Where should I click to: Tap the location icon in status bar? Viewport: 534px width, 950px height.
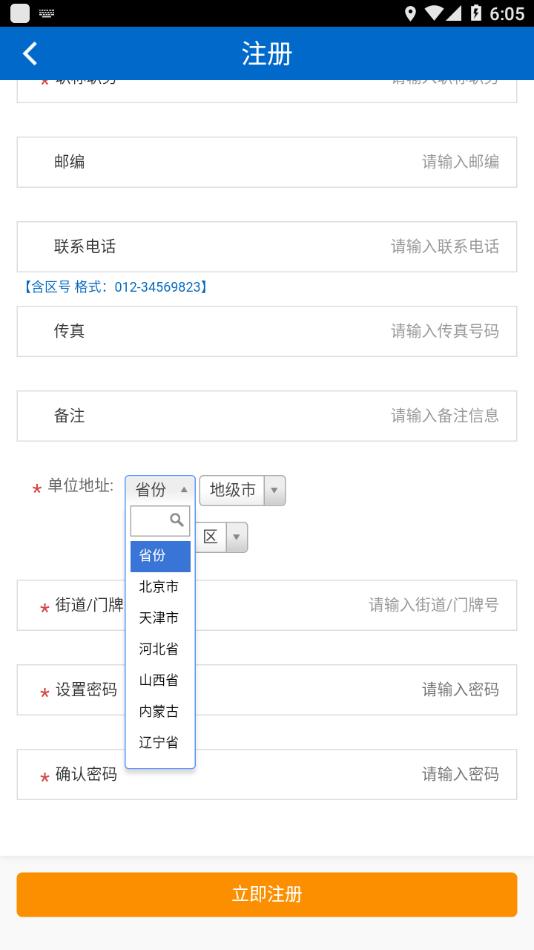[410, 13]
